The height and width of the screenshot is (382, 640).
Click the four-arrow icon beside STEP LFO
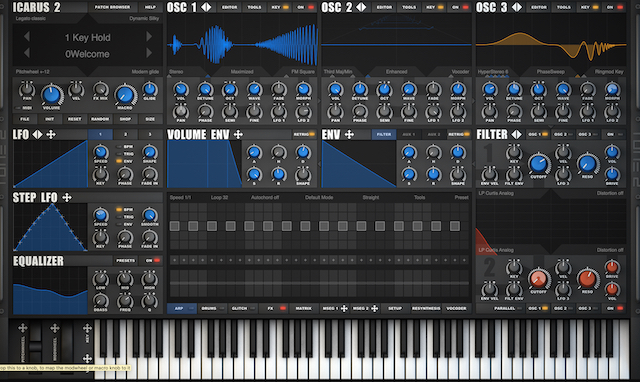[x=67, y=198]
